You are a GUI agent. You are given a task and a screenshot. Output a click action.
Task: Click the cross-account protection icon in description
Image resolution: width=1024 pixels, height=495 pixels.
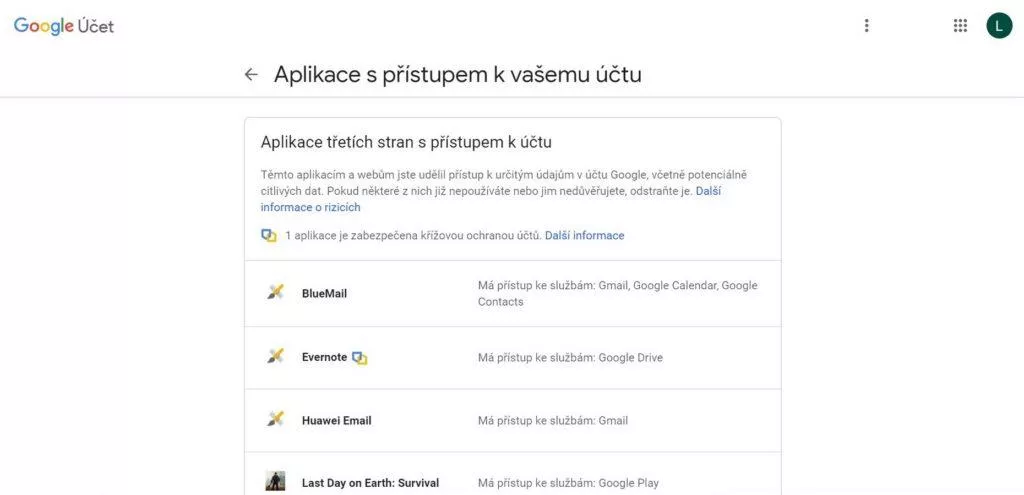[x=268, y=235]
